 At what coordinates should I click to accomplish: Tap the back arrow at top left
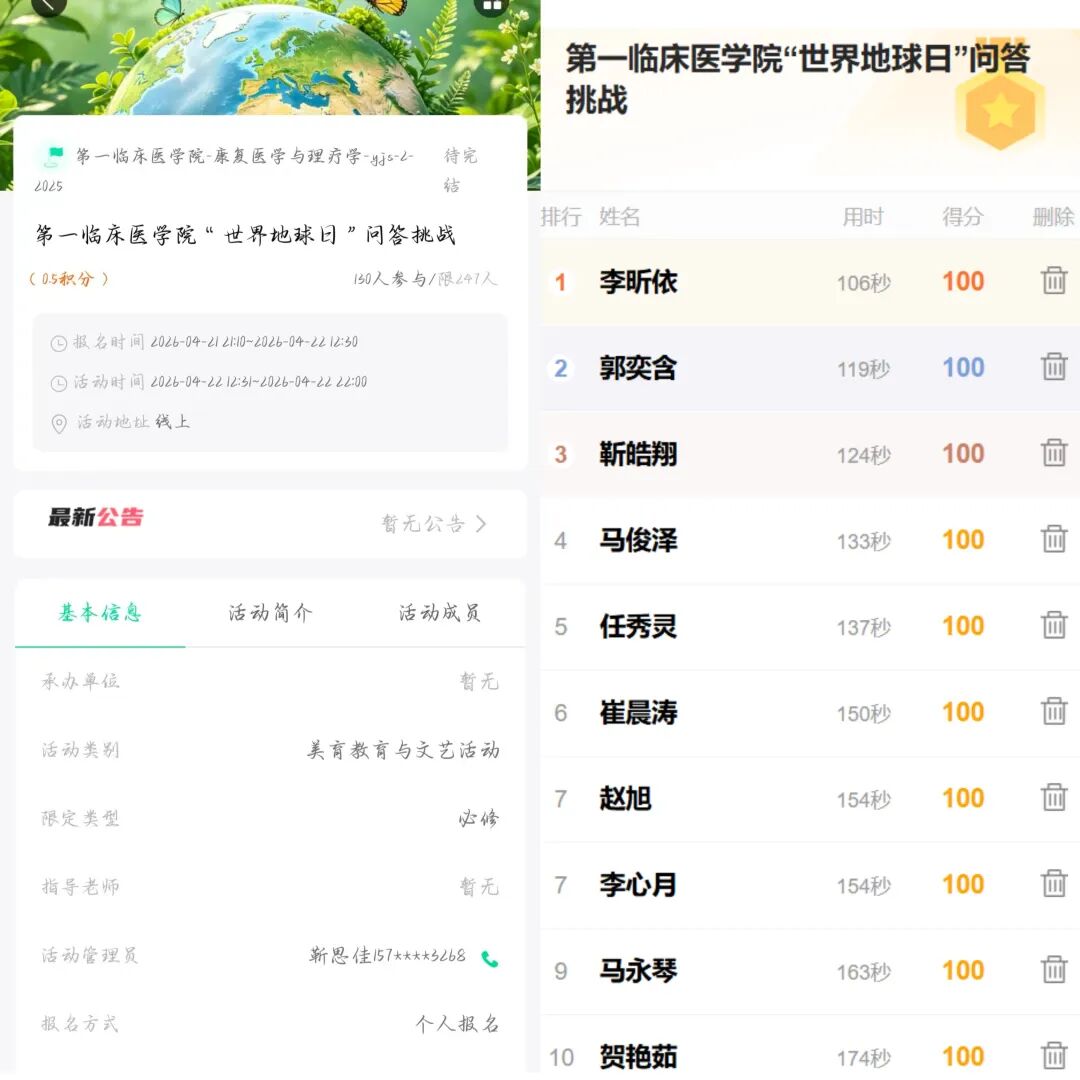click(x=48, y=6)
